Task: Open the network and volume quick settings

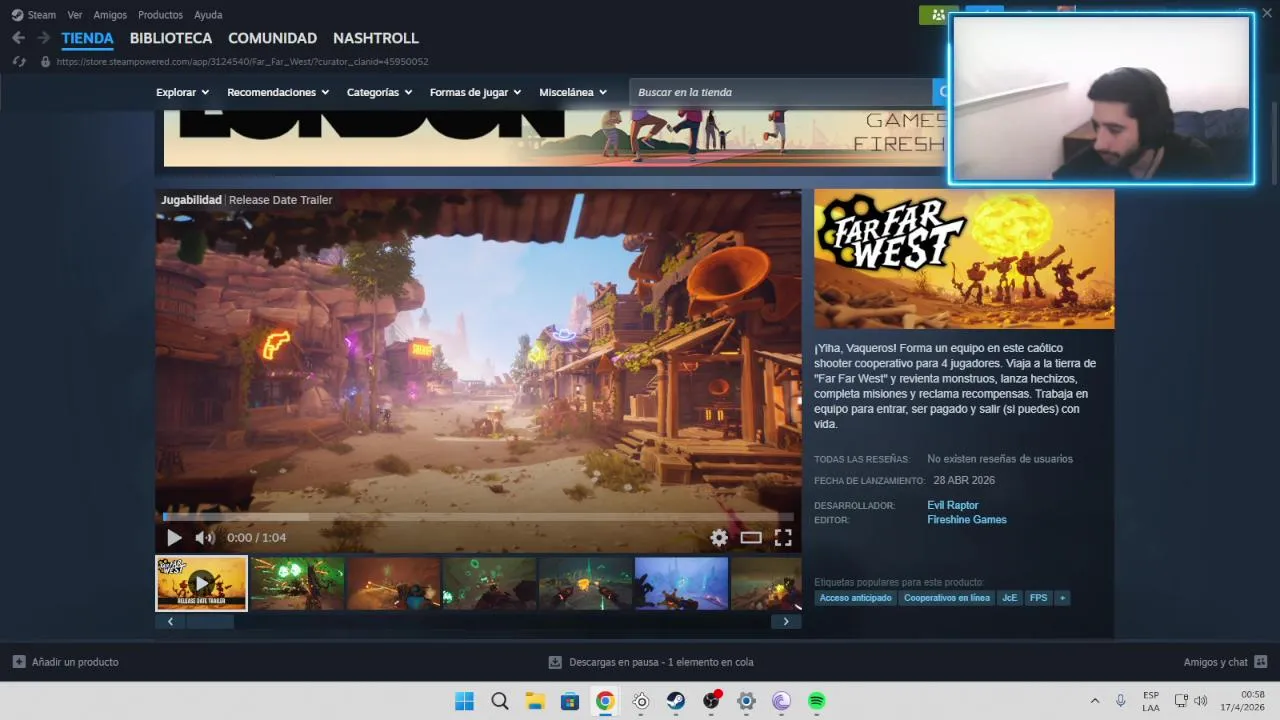Action: pos(1190,701)
